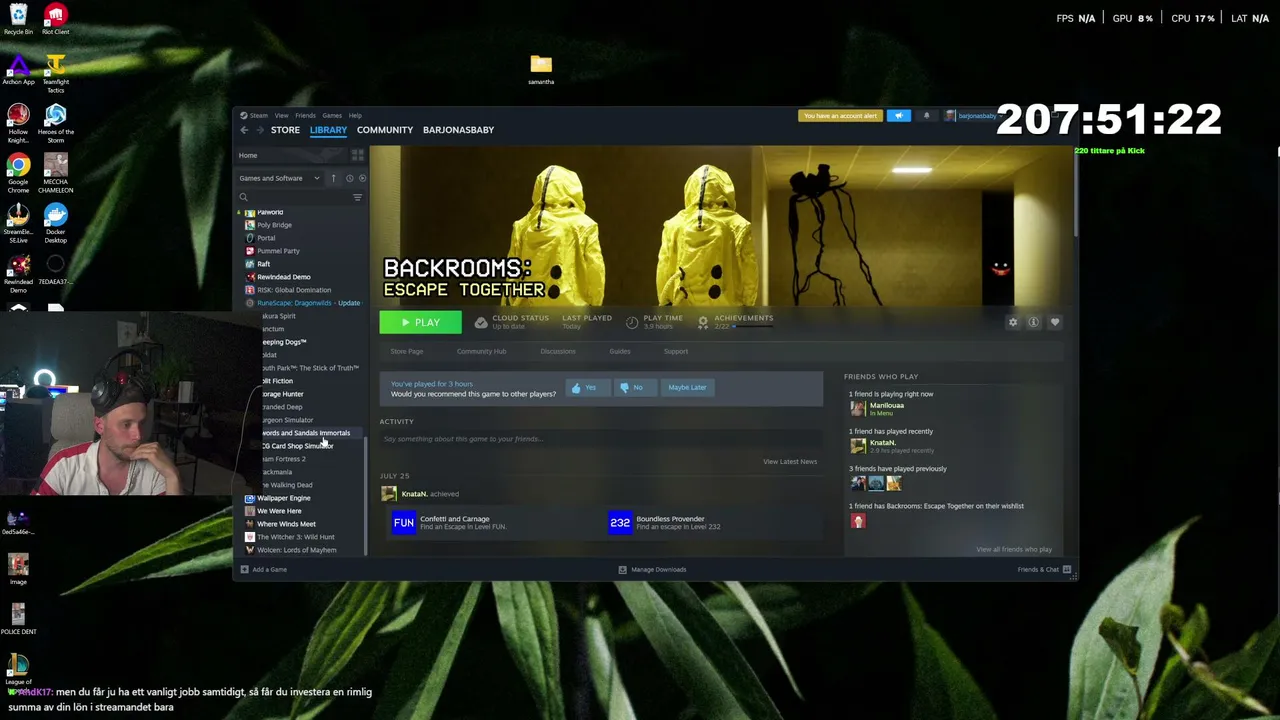This screenshot has height=720, width=1280.
Task: Switch to the LIBRARY tab
Action: click(x=328, y=130)
